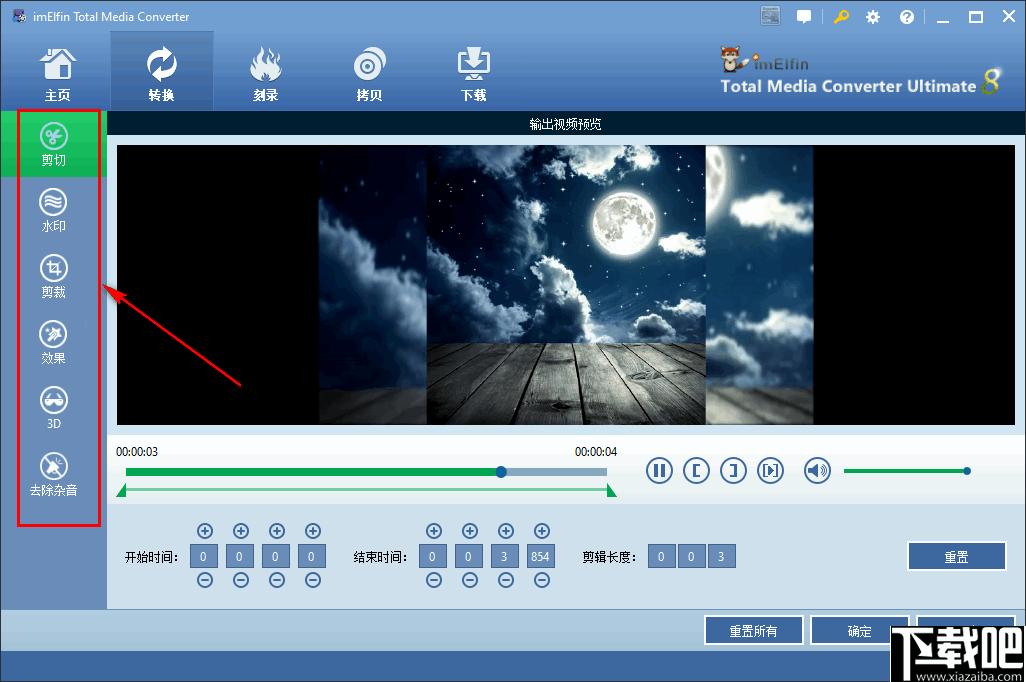The height and width of the screenshot is (682, 1026).
Task: Select the 水印 watermark tool
Action: (x=54, y=210)
